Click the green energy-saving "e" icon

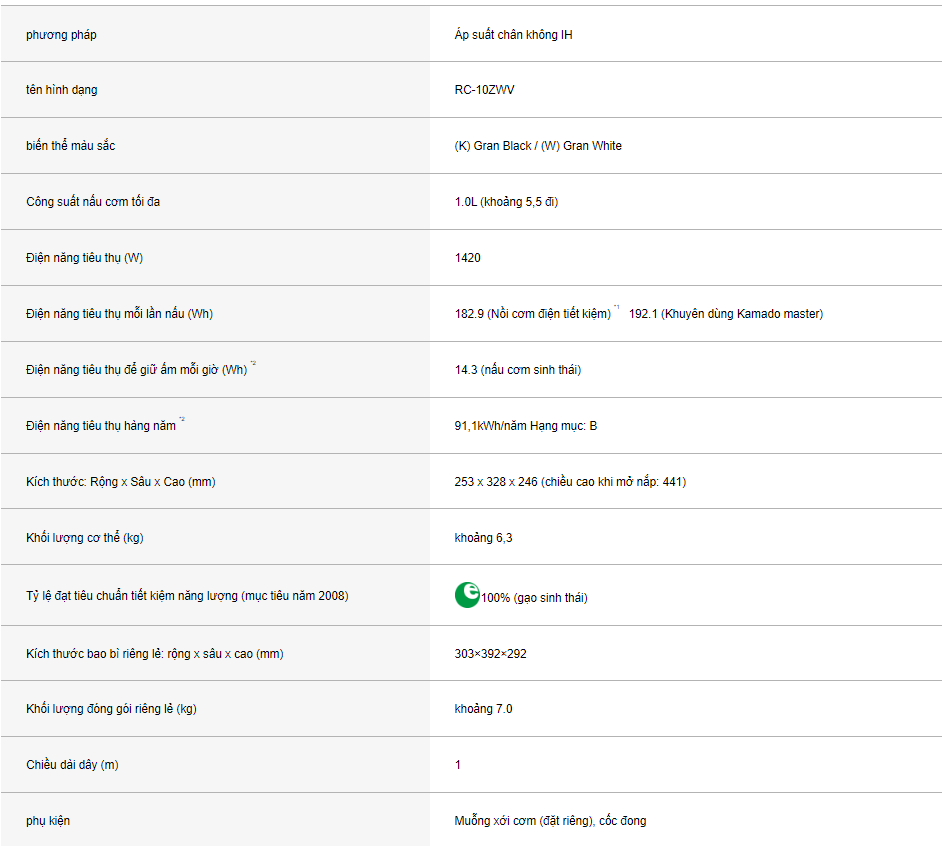pyautogui.click(x=467, y=595)
